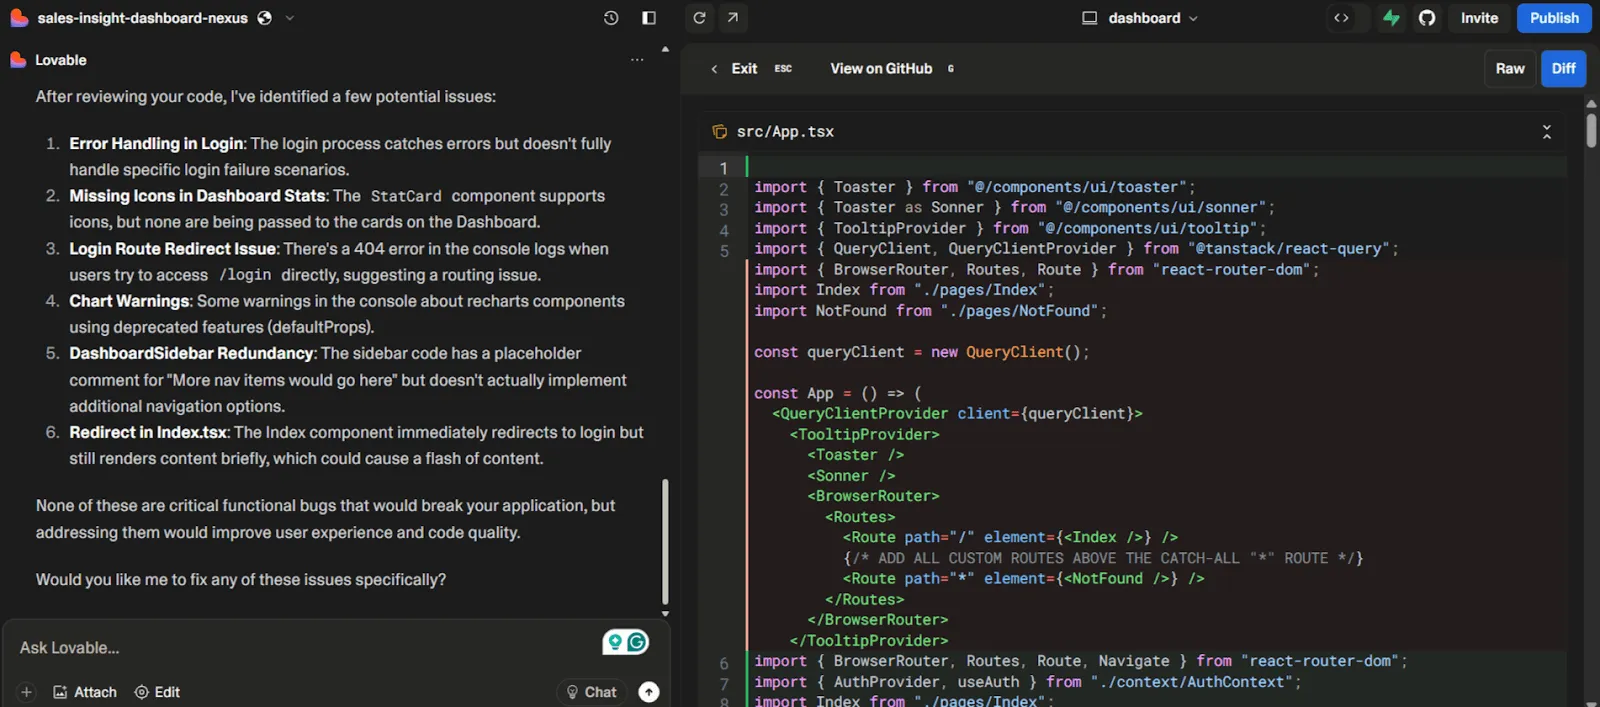Open the View on GitHub link

click(x=881, y=68)
